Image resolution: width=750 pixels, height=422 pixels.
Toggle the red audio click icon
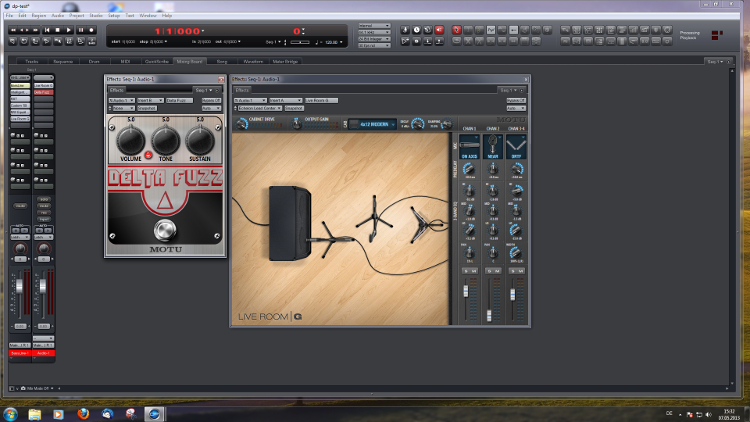(x=439, y=30)
